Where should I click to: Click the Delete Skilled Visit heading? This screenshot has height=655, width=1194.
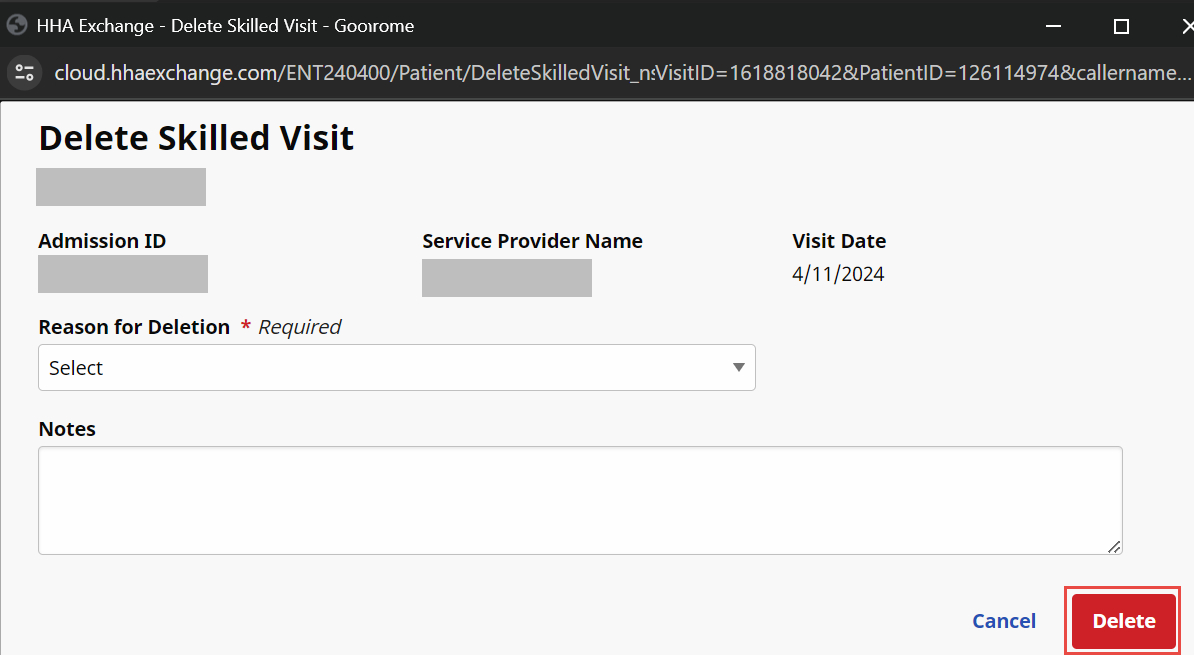(x=196, y=138)
